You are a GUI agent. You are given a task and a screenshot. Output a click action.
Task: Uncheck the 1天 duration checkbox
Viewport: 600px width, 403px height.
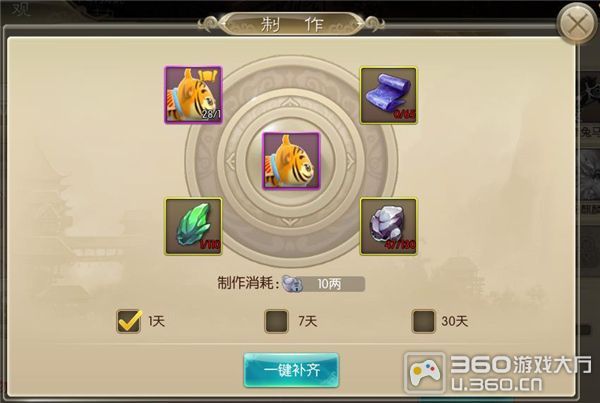click(x=129, y=321)
